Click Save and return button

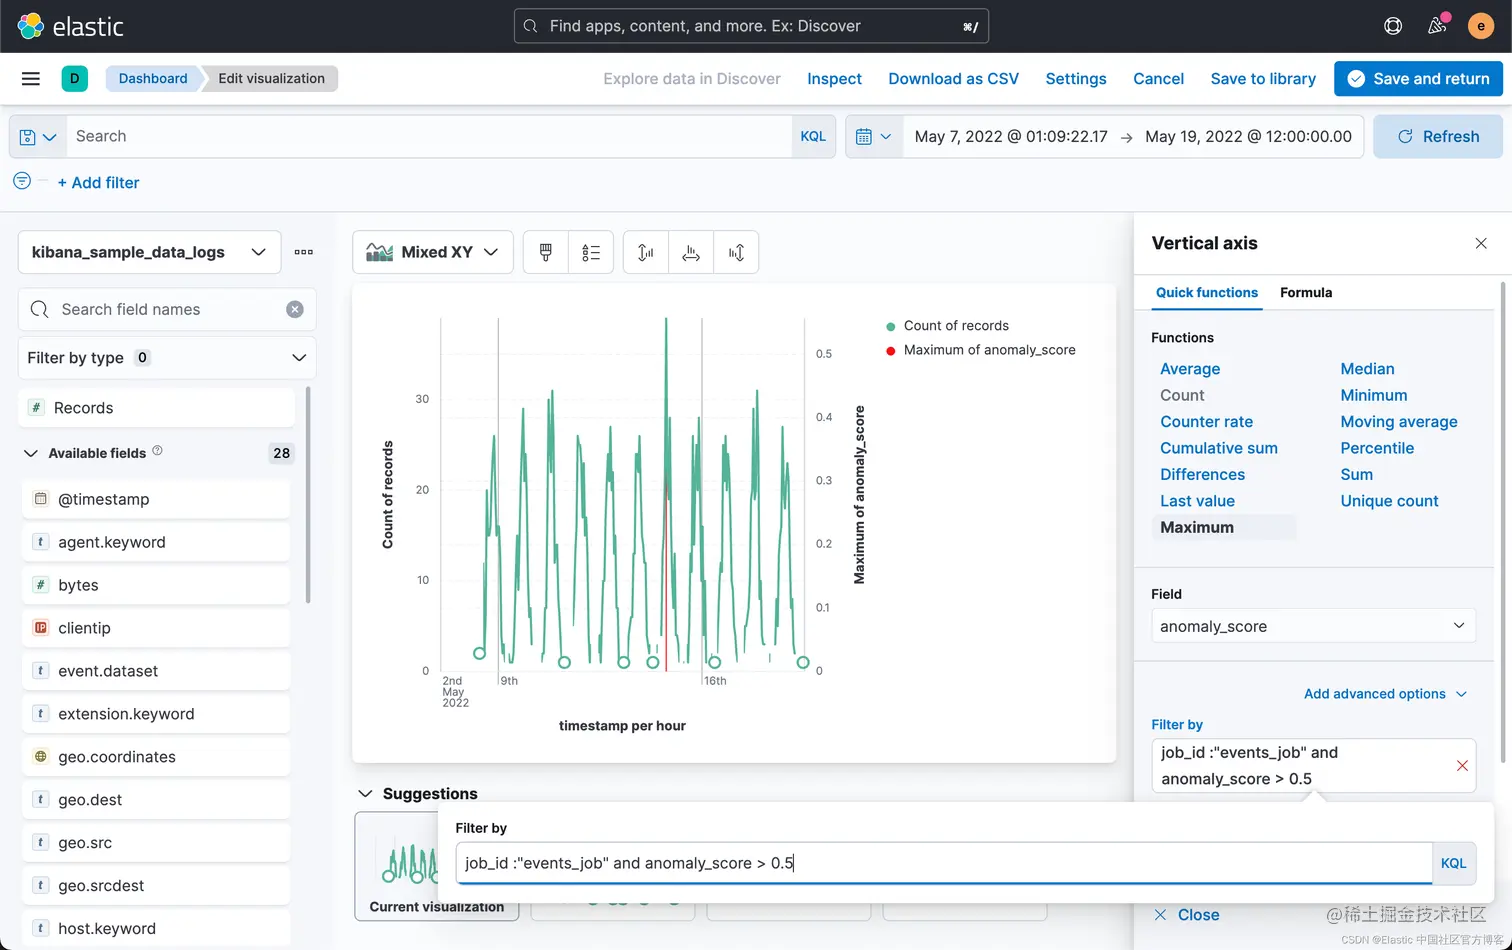pos(1418,78)
